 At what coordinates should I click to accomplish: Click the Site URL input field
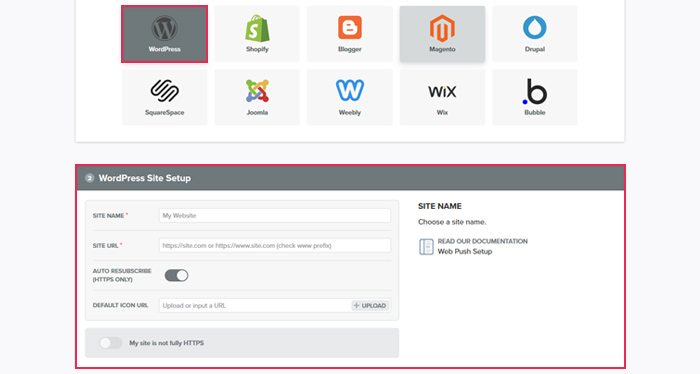tap(275, 245)
